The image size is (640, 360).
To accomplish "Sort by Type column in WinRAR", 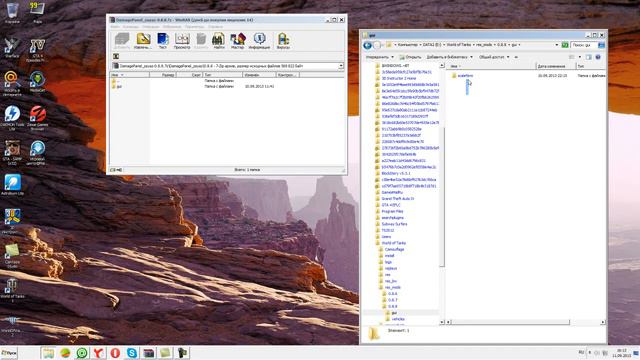I will (x=222, y=75).
